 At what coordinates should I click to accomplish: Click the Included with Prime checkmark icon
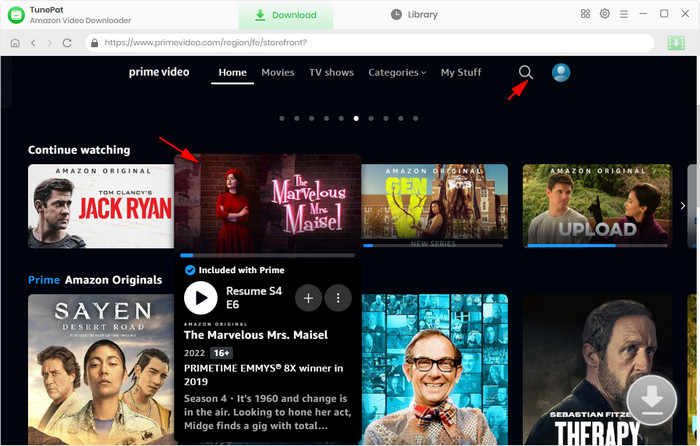pos(190,270)
